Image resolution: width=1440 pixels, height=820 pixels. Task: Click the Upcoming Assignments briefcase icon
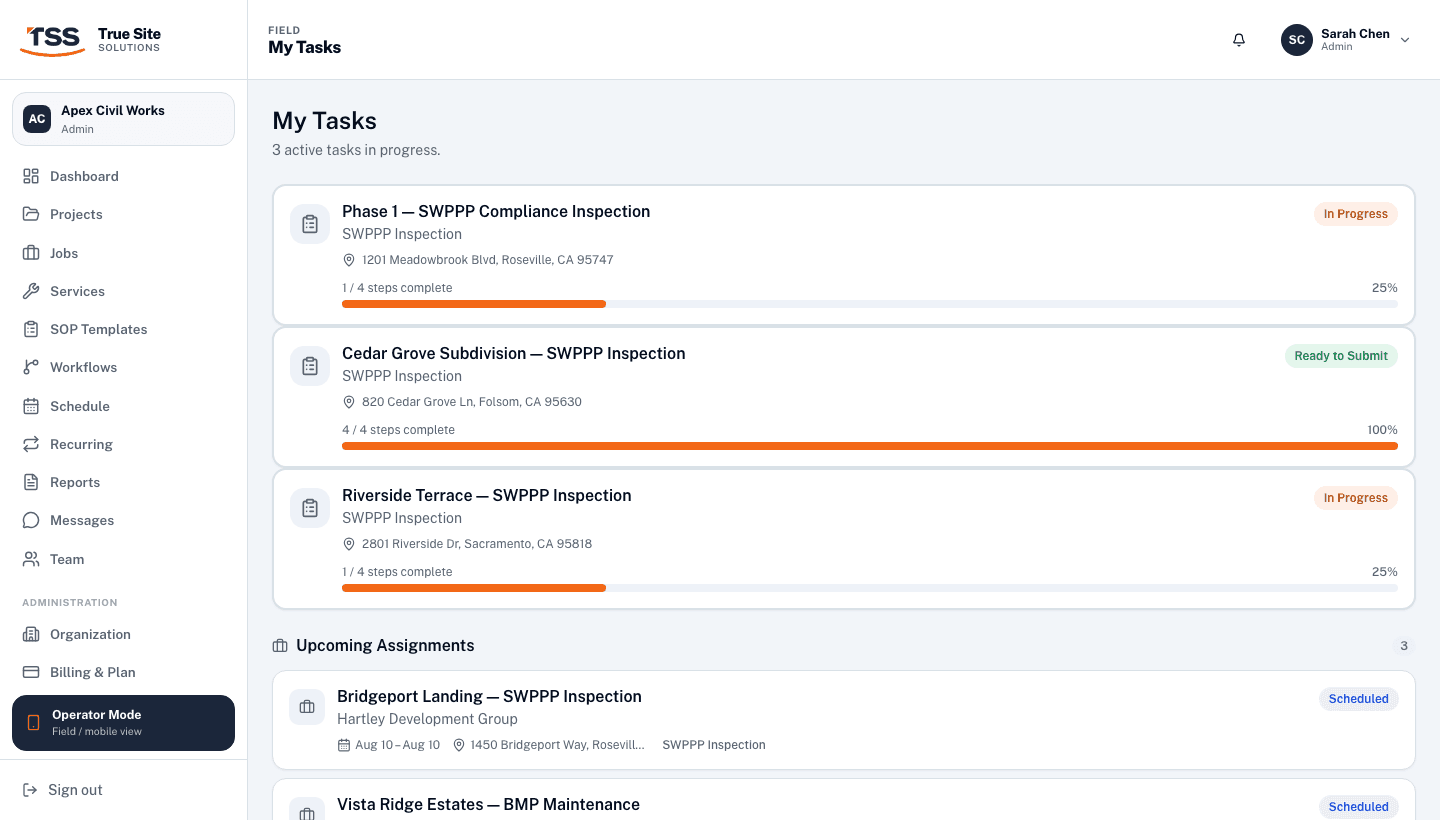[x=280, y=646]
